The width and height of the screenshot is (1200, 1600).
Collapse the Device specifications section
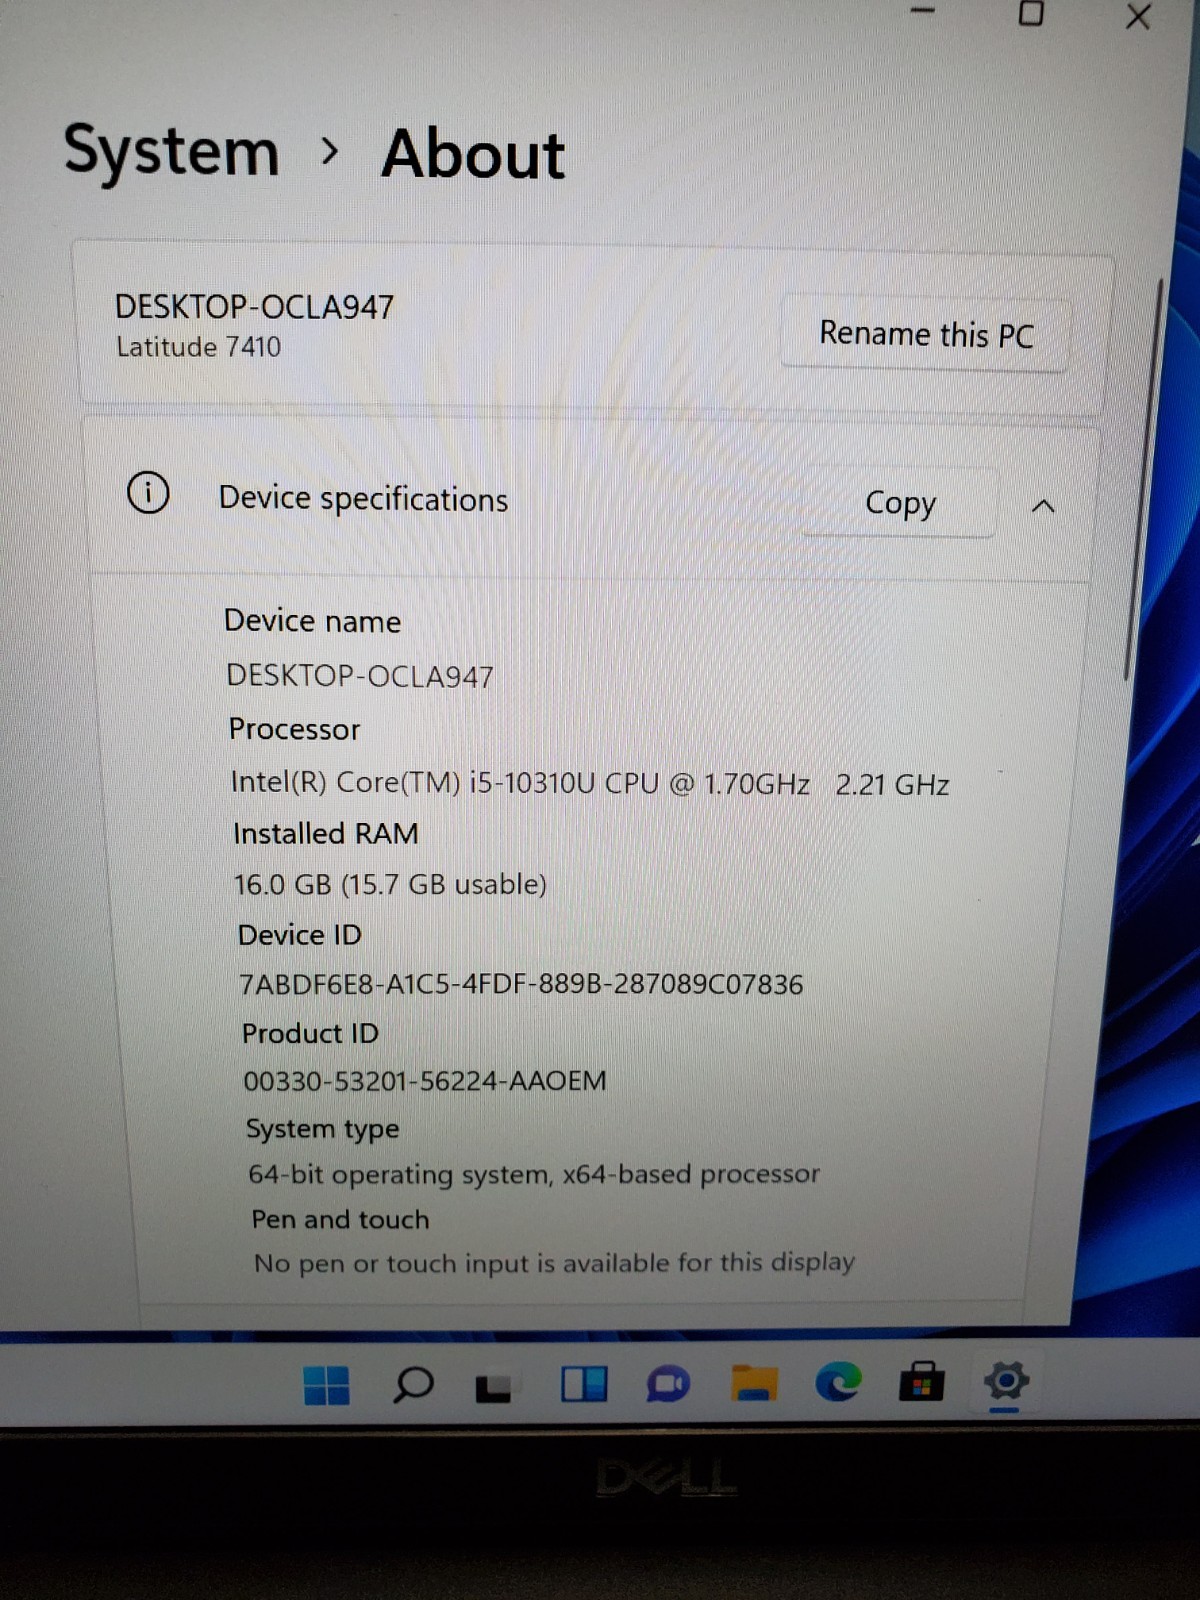[1043, 506]
